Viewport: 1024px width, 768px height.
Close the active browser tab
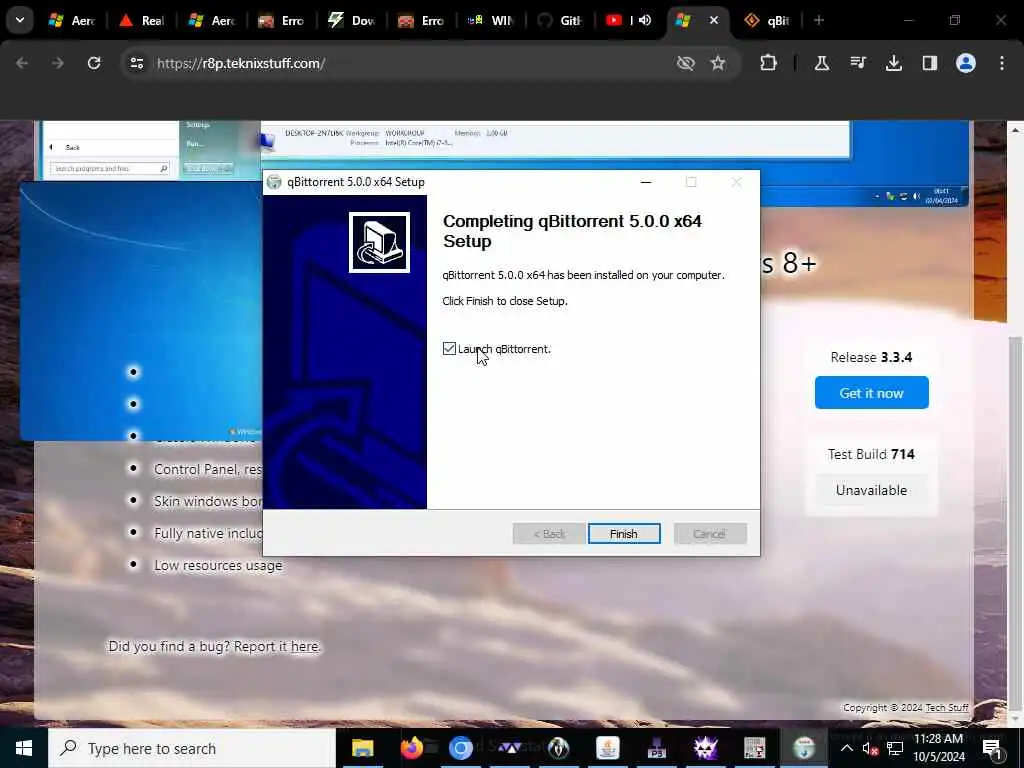click(x=714, y=20)
